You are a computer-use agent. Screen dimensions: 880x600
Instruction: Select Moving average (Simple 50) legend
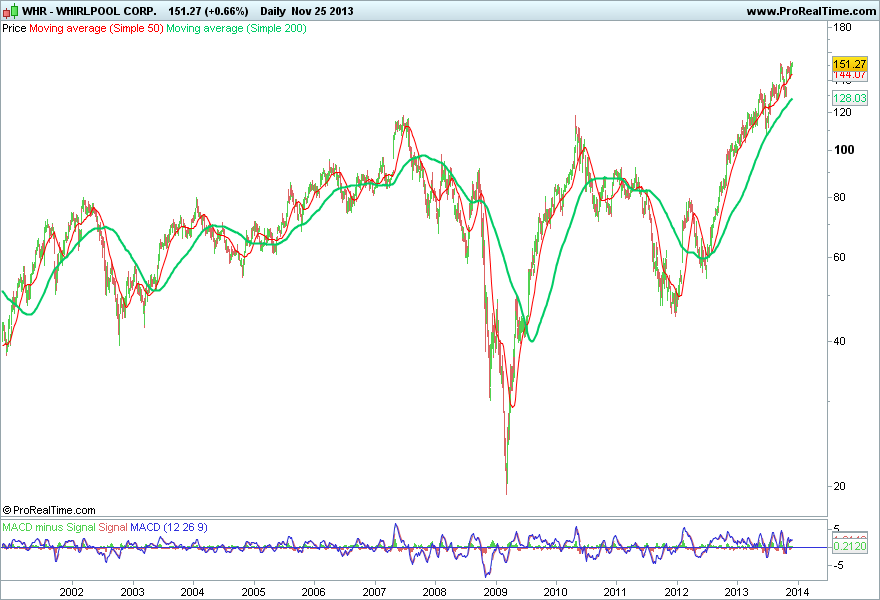[96, 28]
